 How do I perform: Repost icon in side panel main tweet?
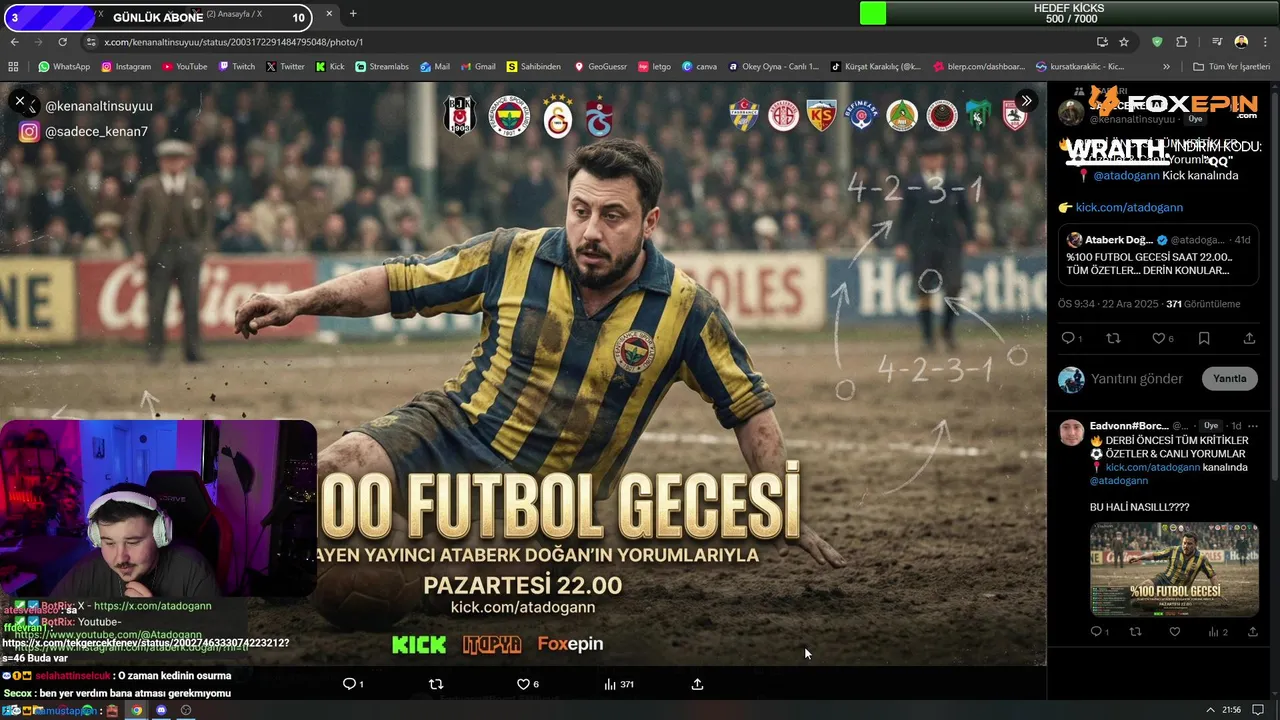pyautogui.click(x=1113, y=338)
